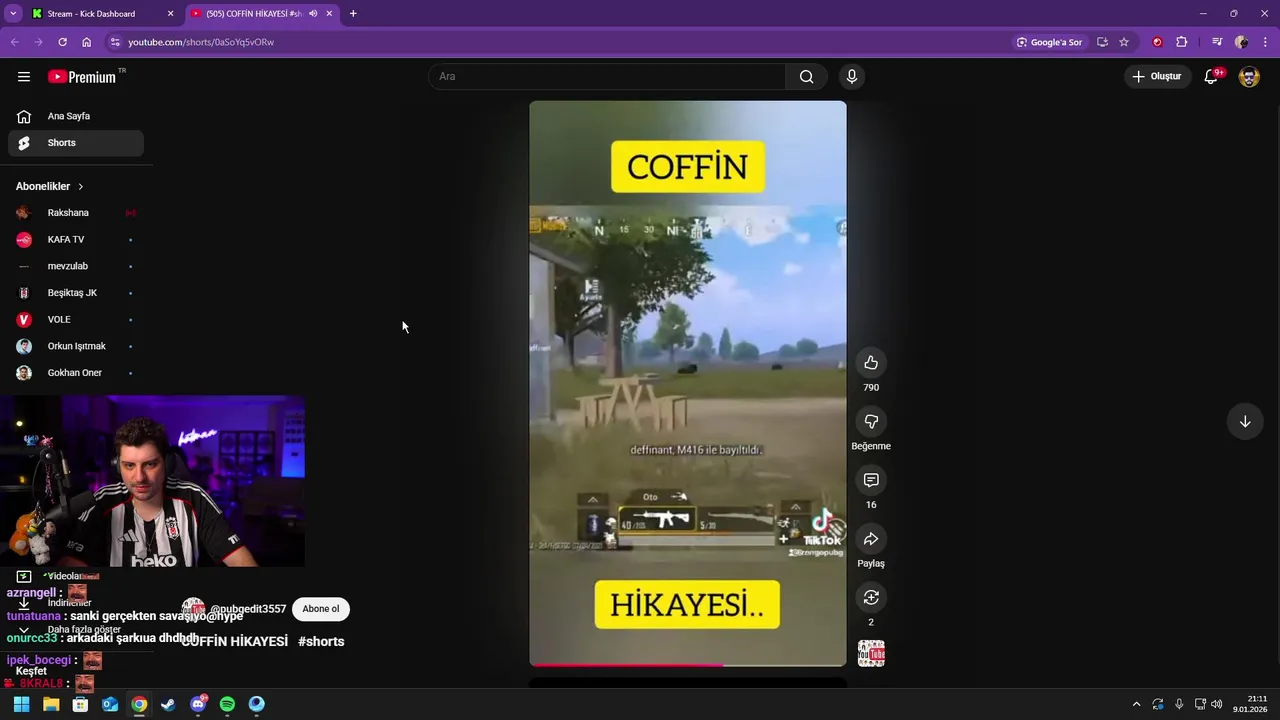Open the short's sound source thumbnail
The width and height of the screenshot is (1280, 720).
(871, 654)
